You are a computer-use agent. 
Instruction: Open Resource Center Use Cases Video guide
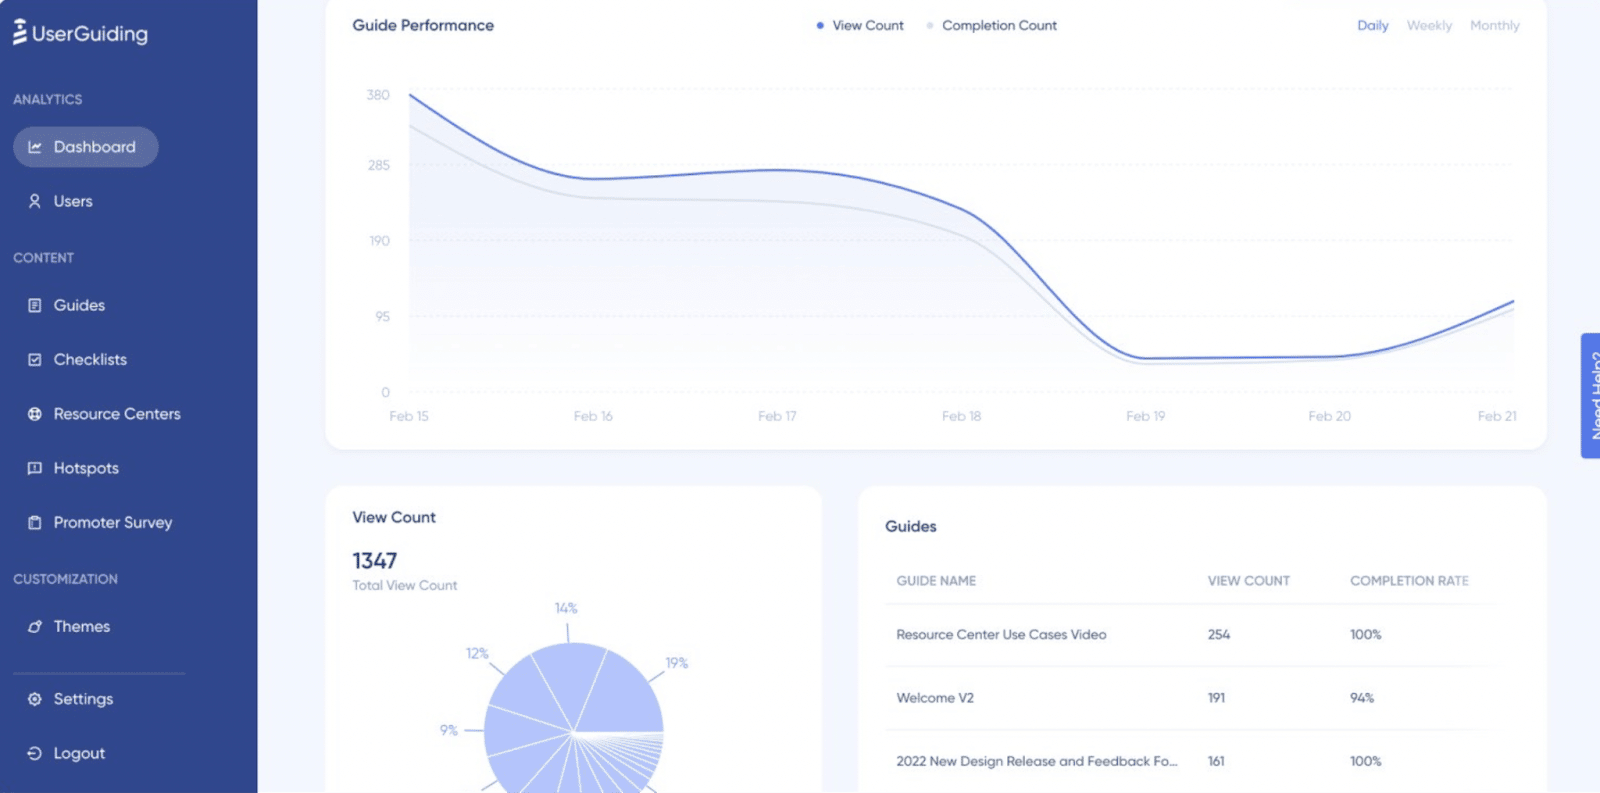(1001, 634)
